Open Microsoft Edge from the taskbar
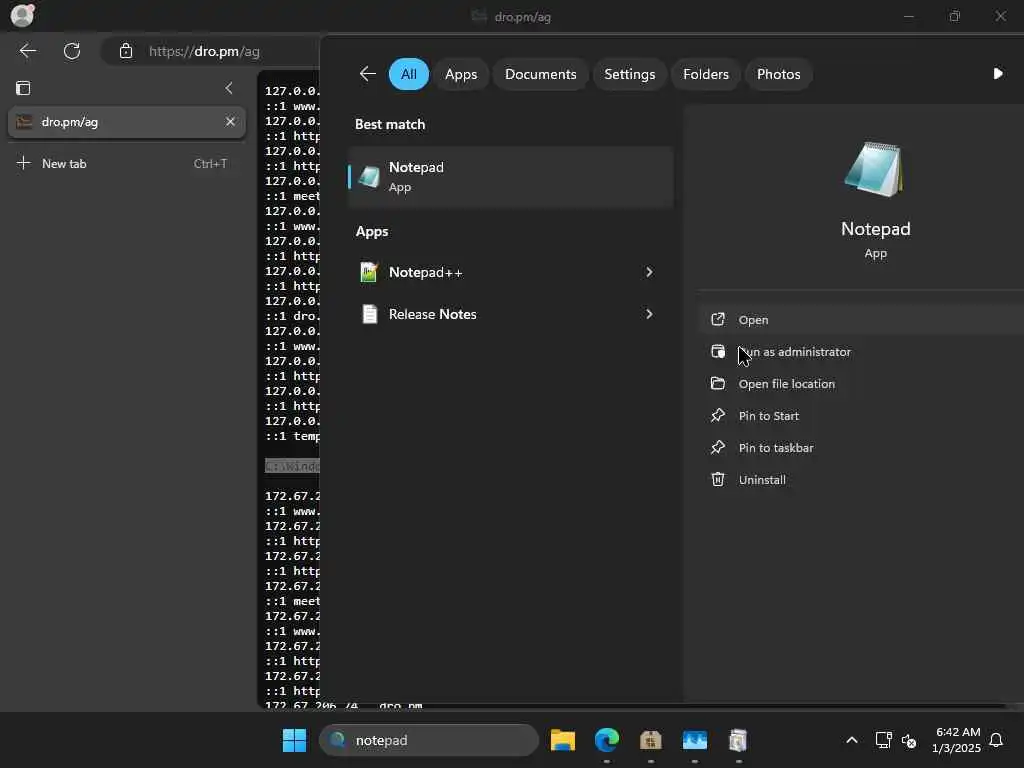Screen dimensions: 1024x768 [607, 741]
